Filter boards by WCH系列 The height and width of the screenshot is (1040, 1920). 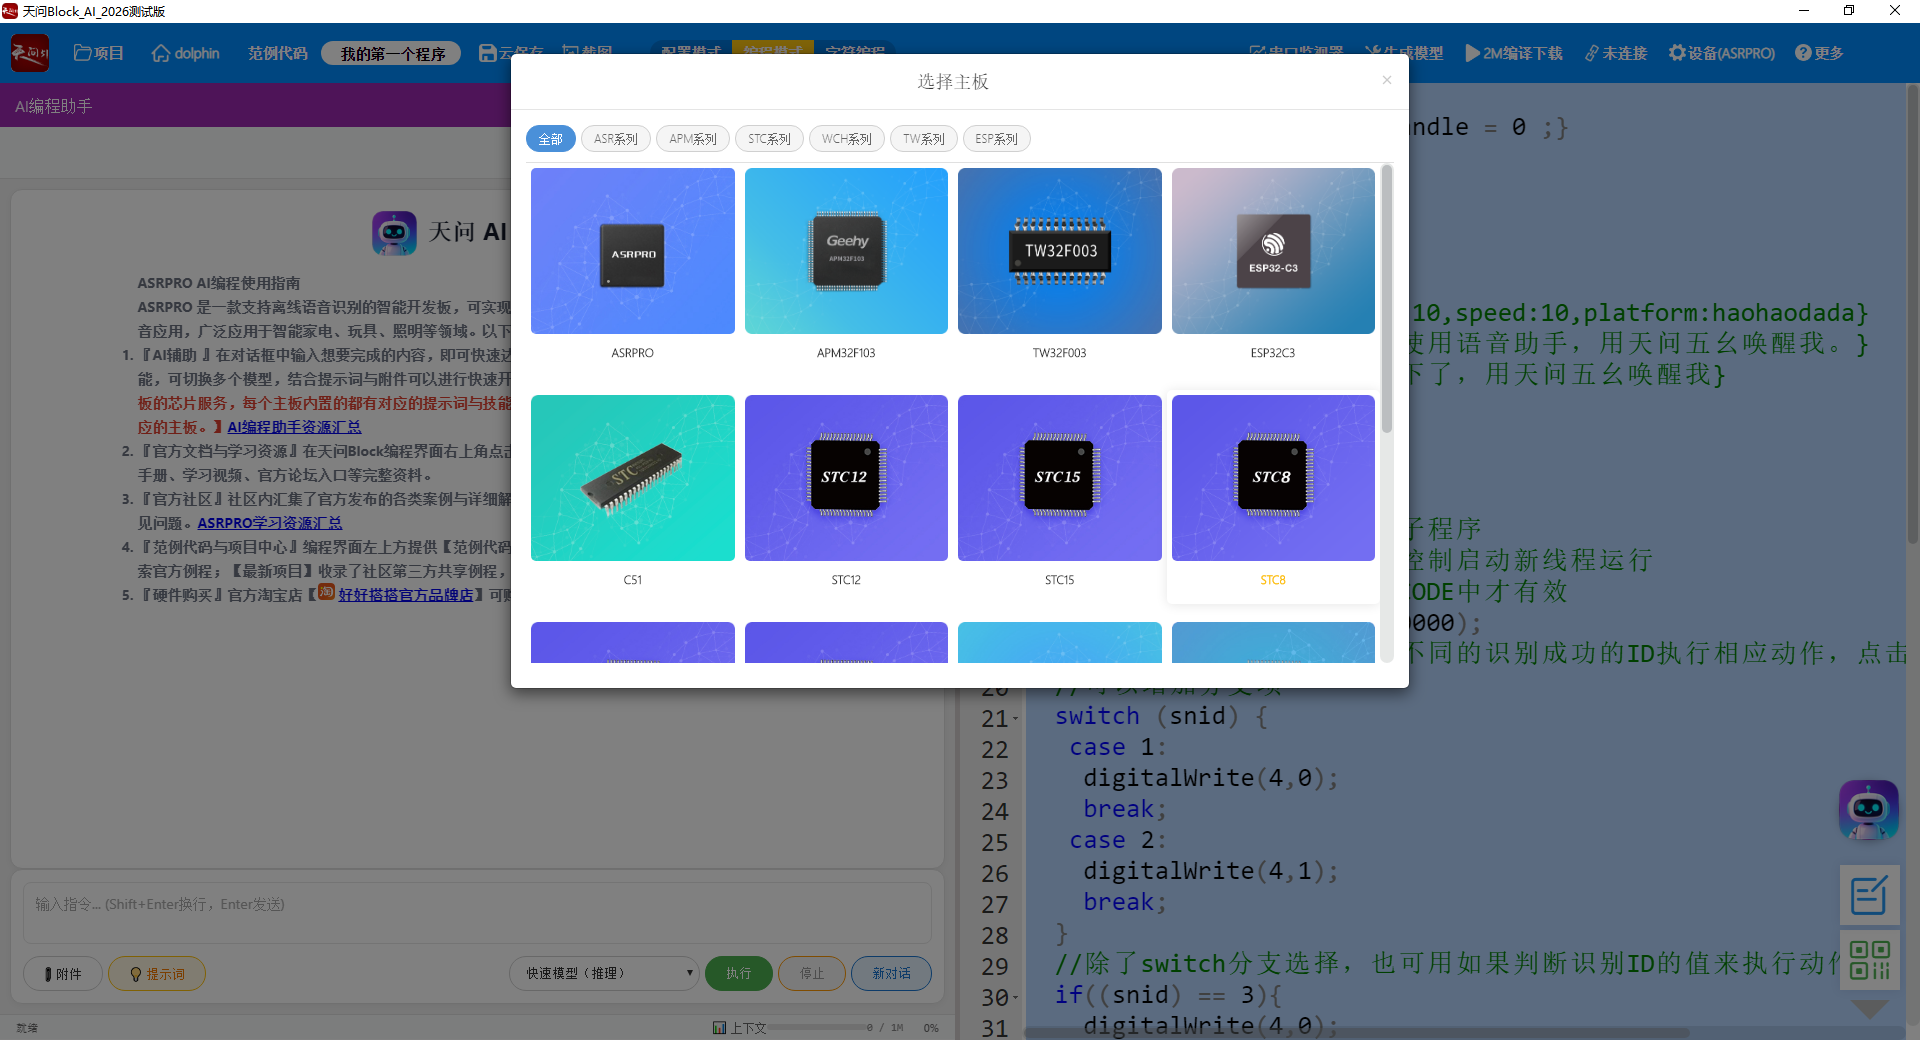pyautogui.click(x=847, y=139)
